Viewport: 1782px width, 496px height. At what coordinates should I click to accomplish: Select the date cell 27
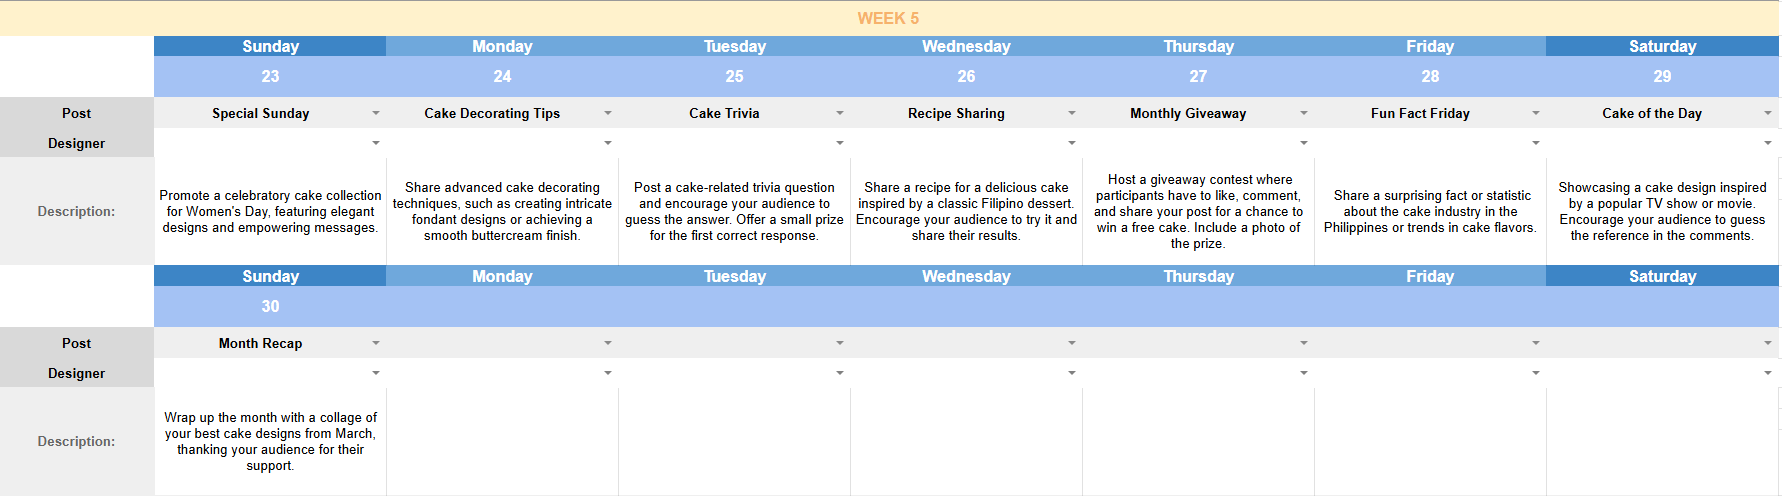pos(1198,76)
